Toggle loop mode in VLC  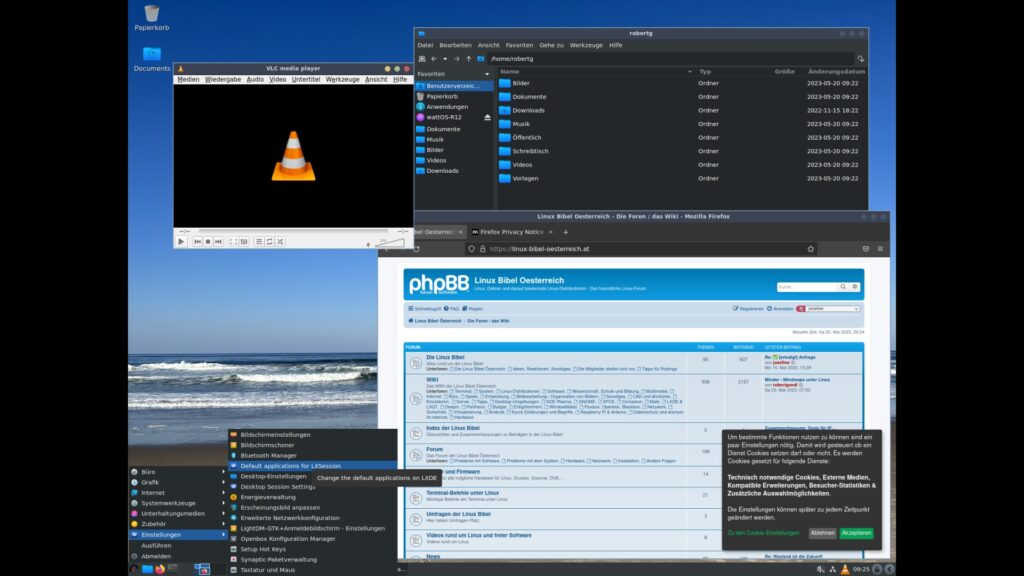click(270, 242)
